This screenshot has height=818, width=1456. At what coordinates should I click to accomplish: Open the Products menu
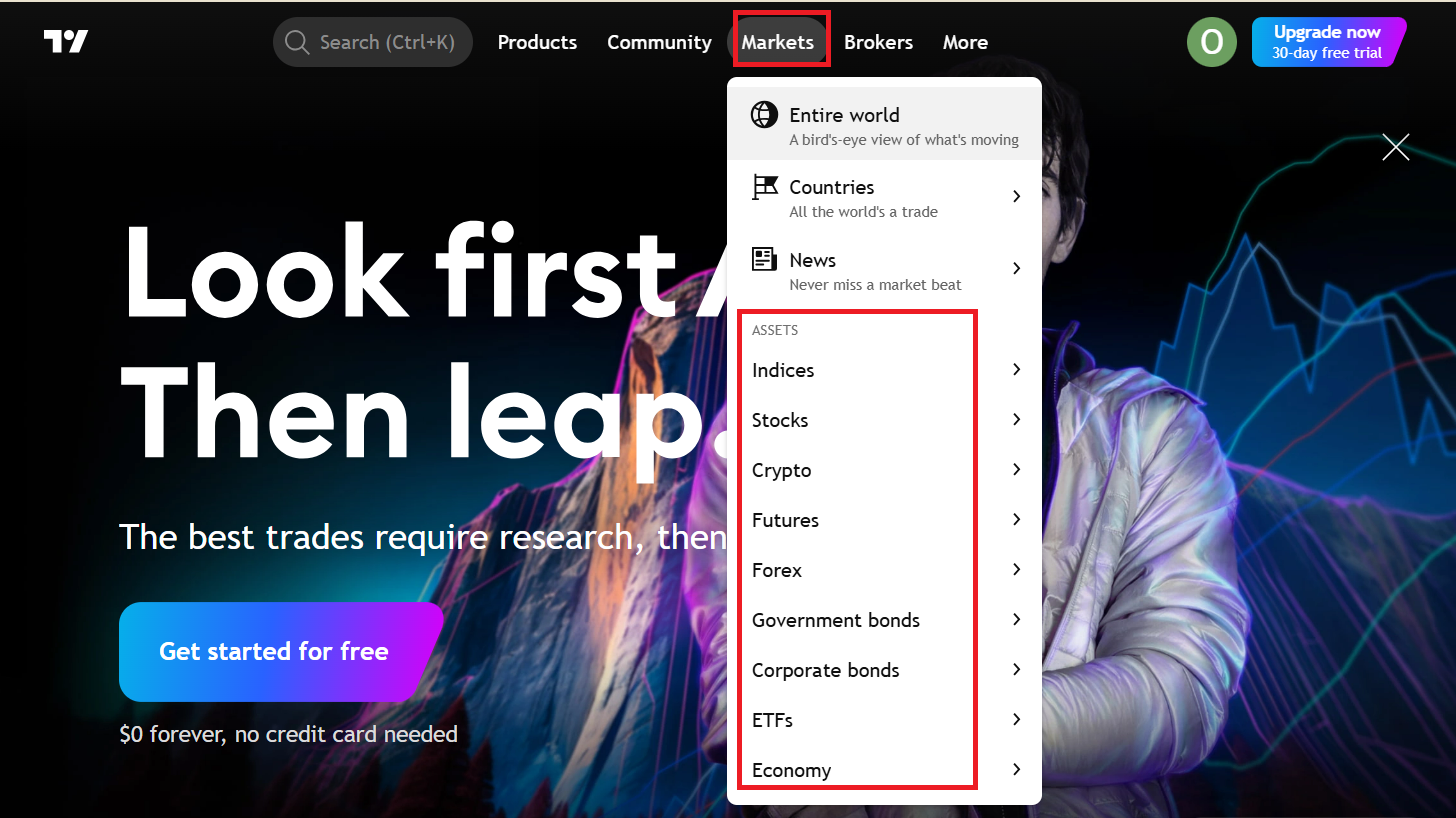[537, 42]
